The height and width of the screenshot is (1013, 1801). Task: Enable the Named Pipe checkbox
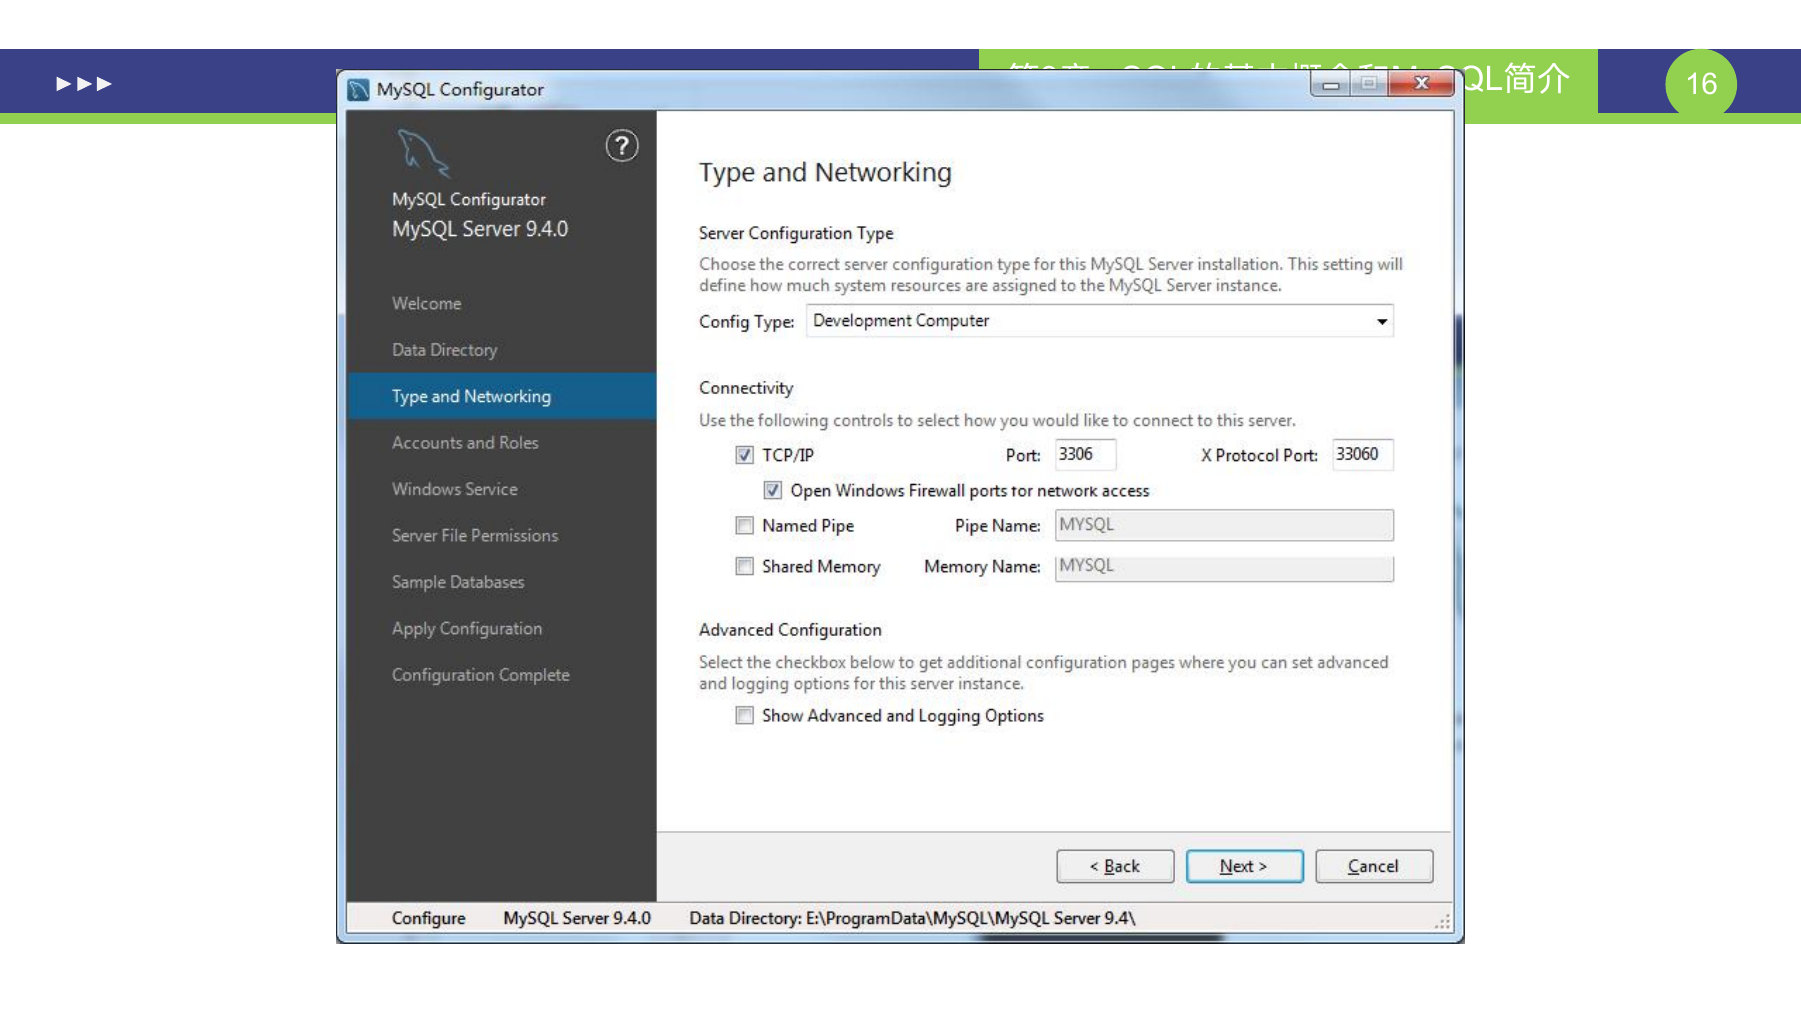[744, 525]
